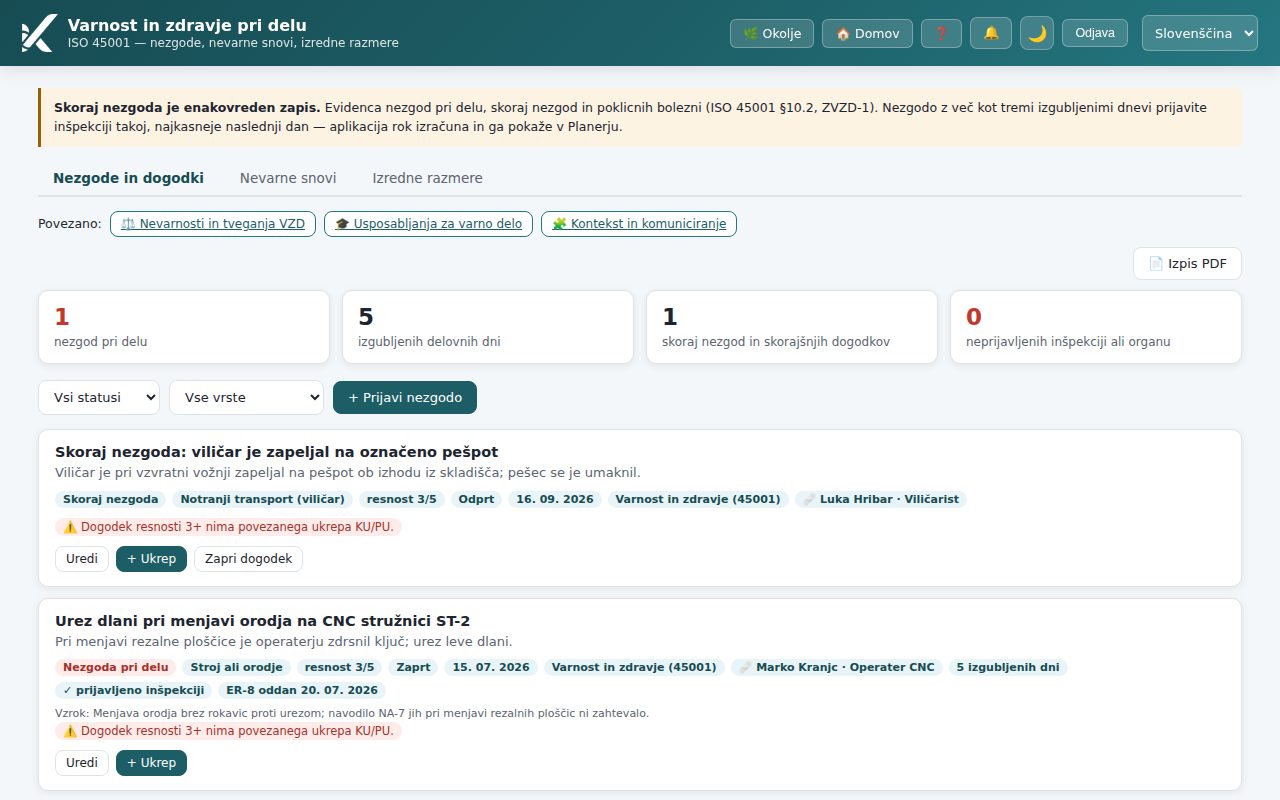Click the 'Odprt' status tag
This screenshot has width=1280, height=800.
[476, 499]
